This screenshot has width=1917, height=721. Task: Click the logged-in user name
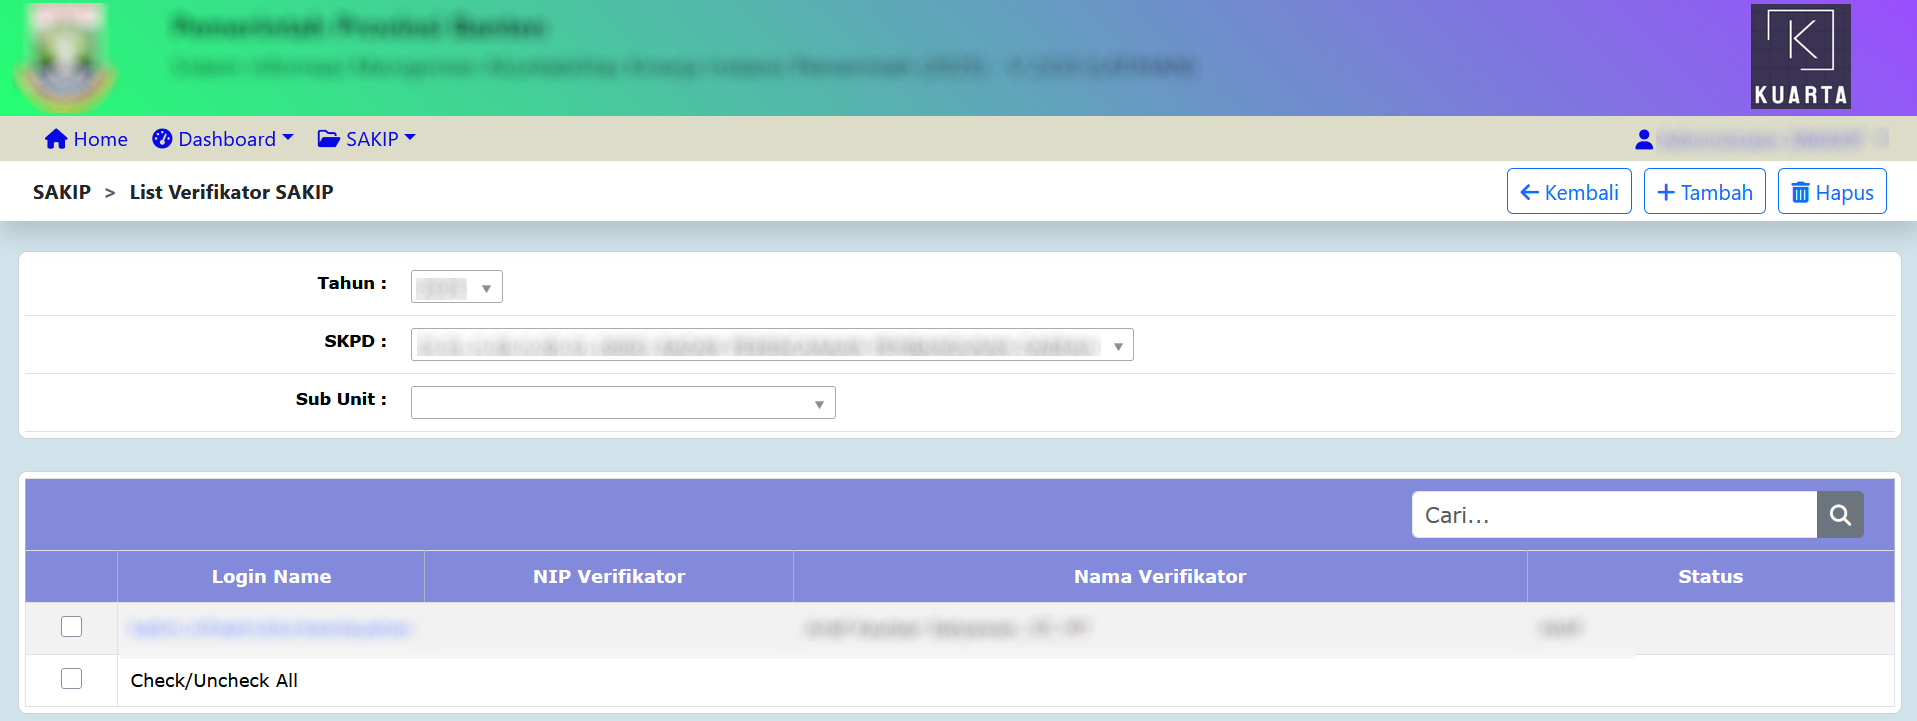1772,139
